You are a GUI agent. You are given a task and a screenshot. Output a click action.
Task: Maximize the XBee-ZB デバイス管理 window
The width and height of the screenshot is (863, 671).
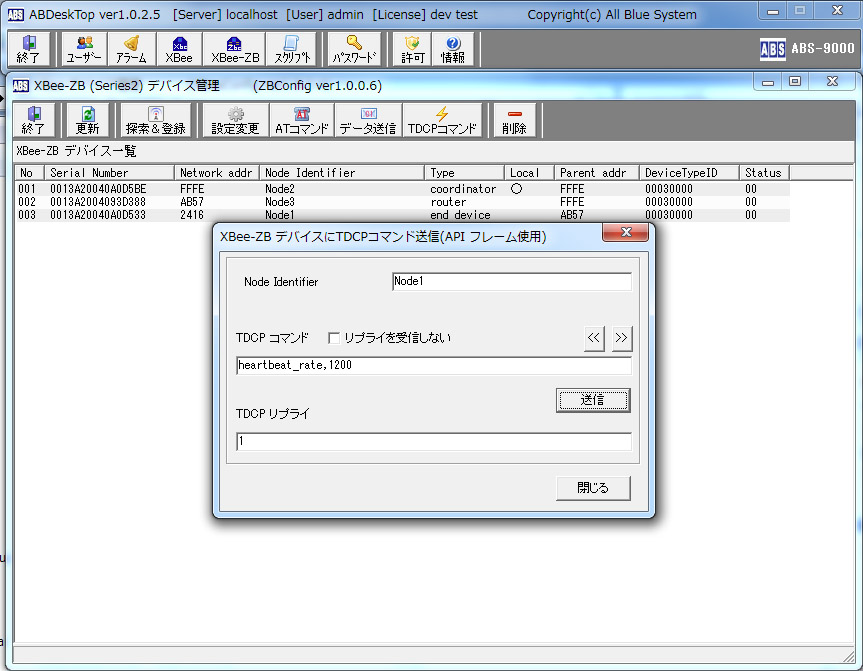[x=795, y=82]
